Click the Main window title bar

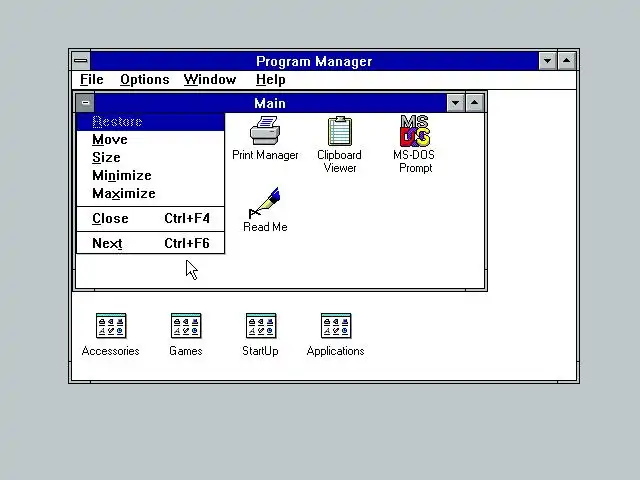tap(270, 103)
